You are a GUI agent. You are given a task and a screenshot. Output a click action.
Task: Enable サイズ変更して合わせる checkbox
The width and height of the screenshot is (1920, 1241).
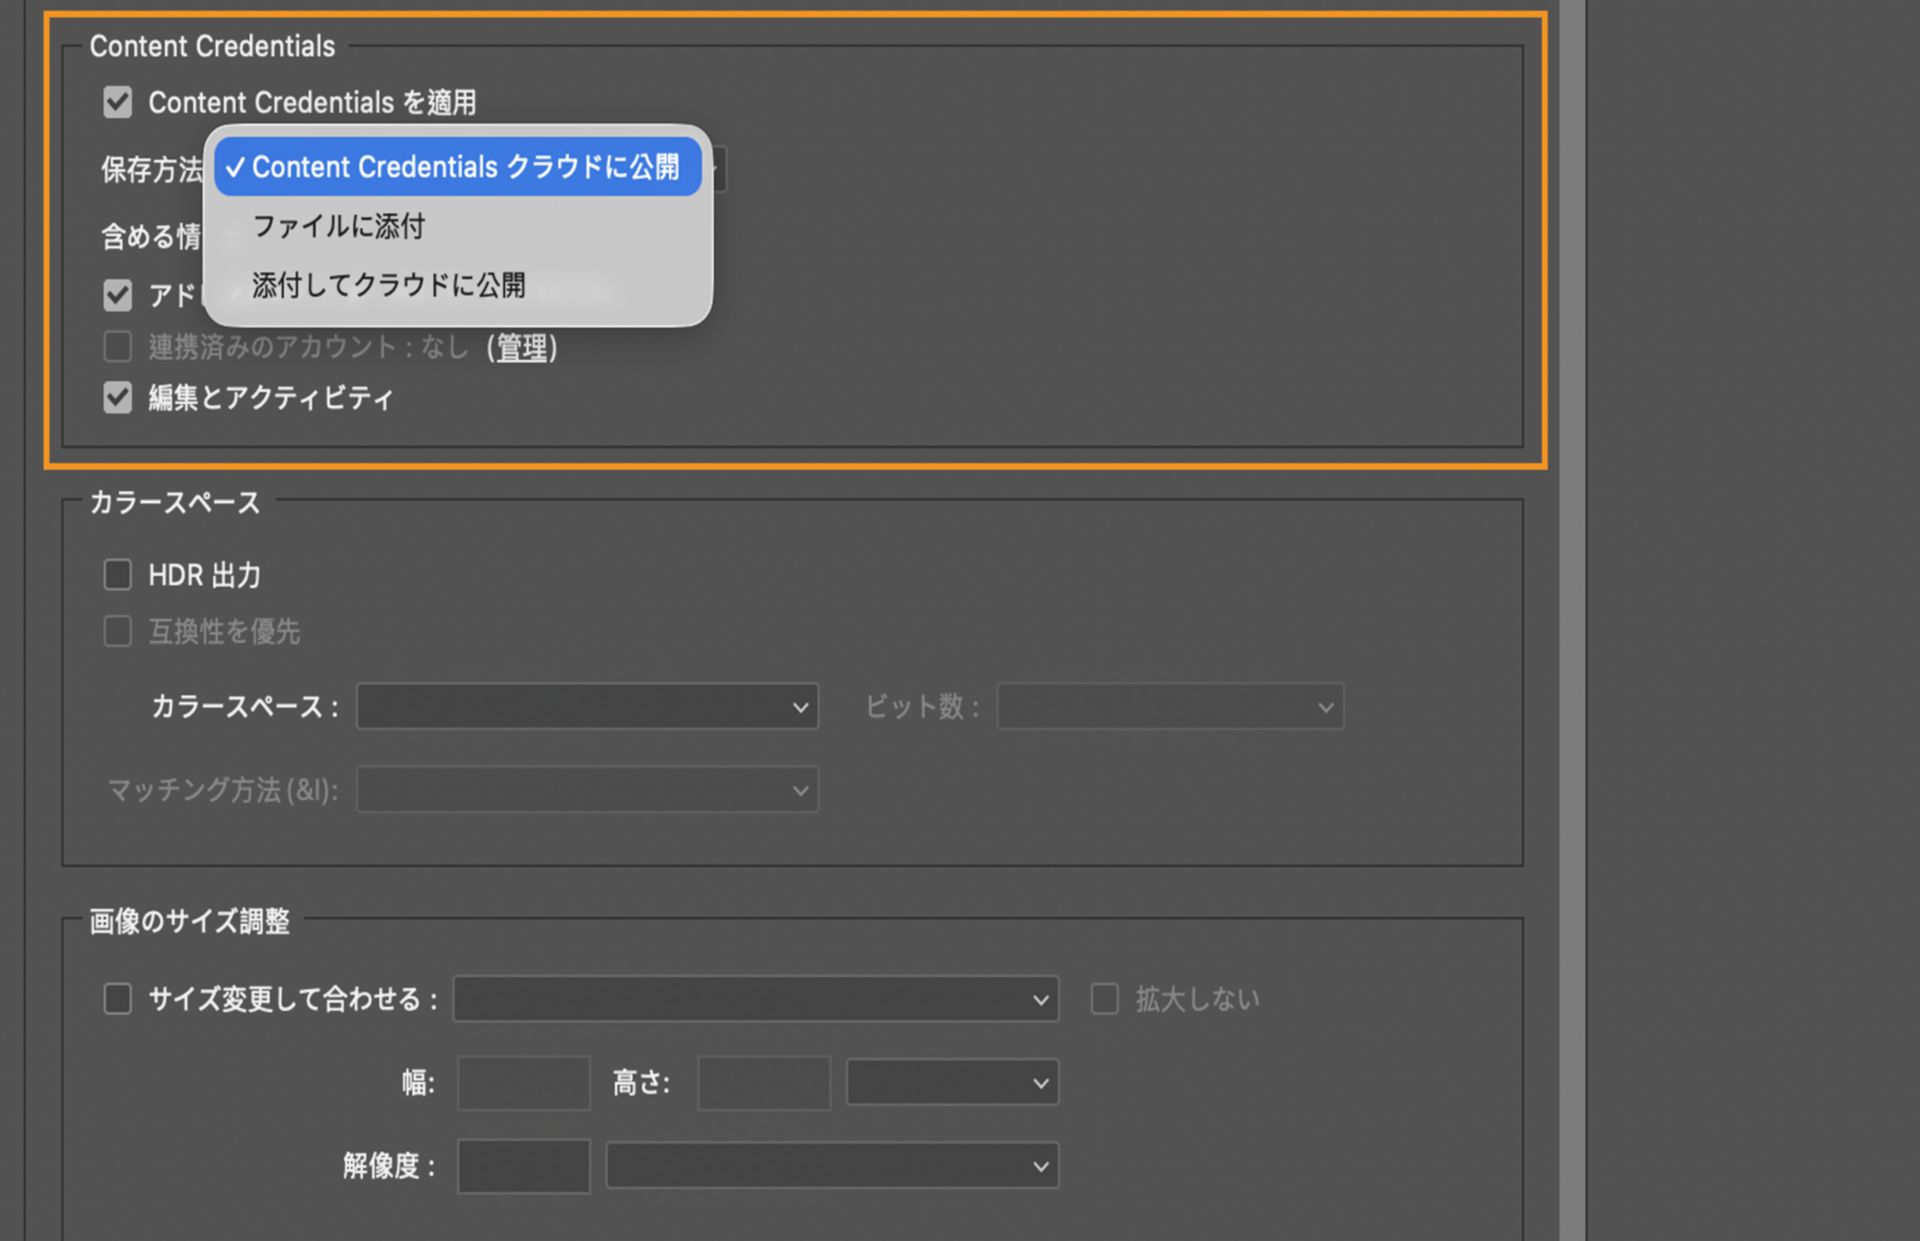118,999
